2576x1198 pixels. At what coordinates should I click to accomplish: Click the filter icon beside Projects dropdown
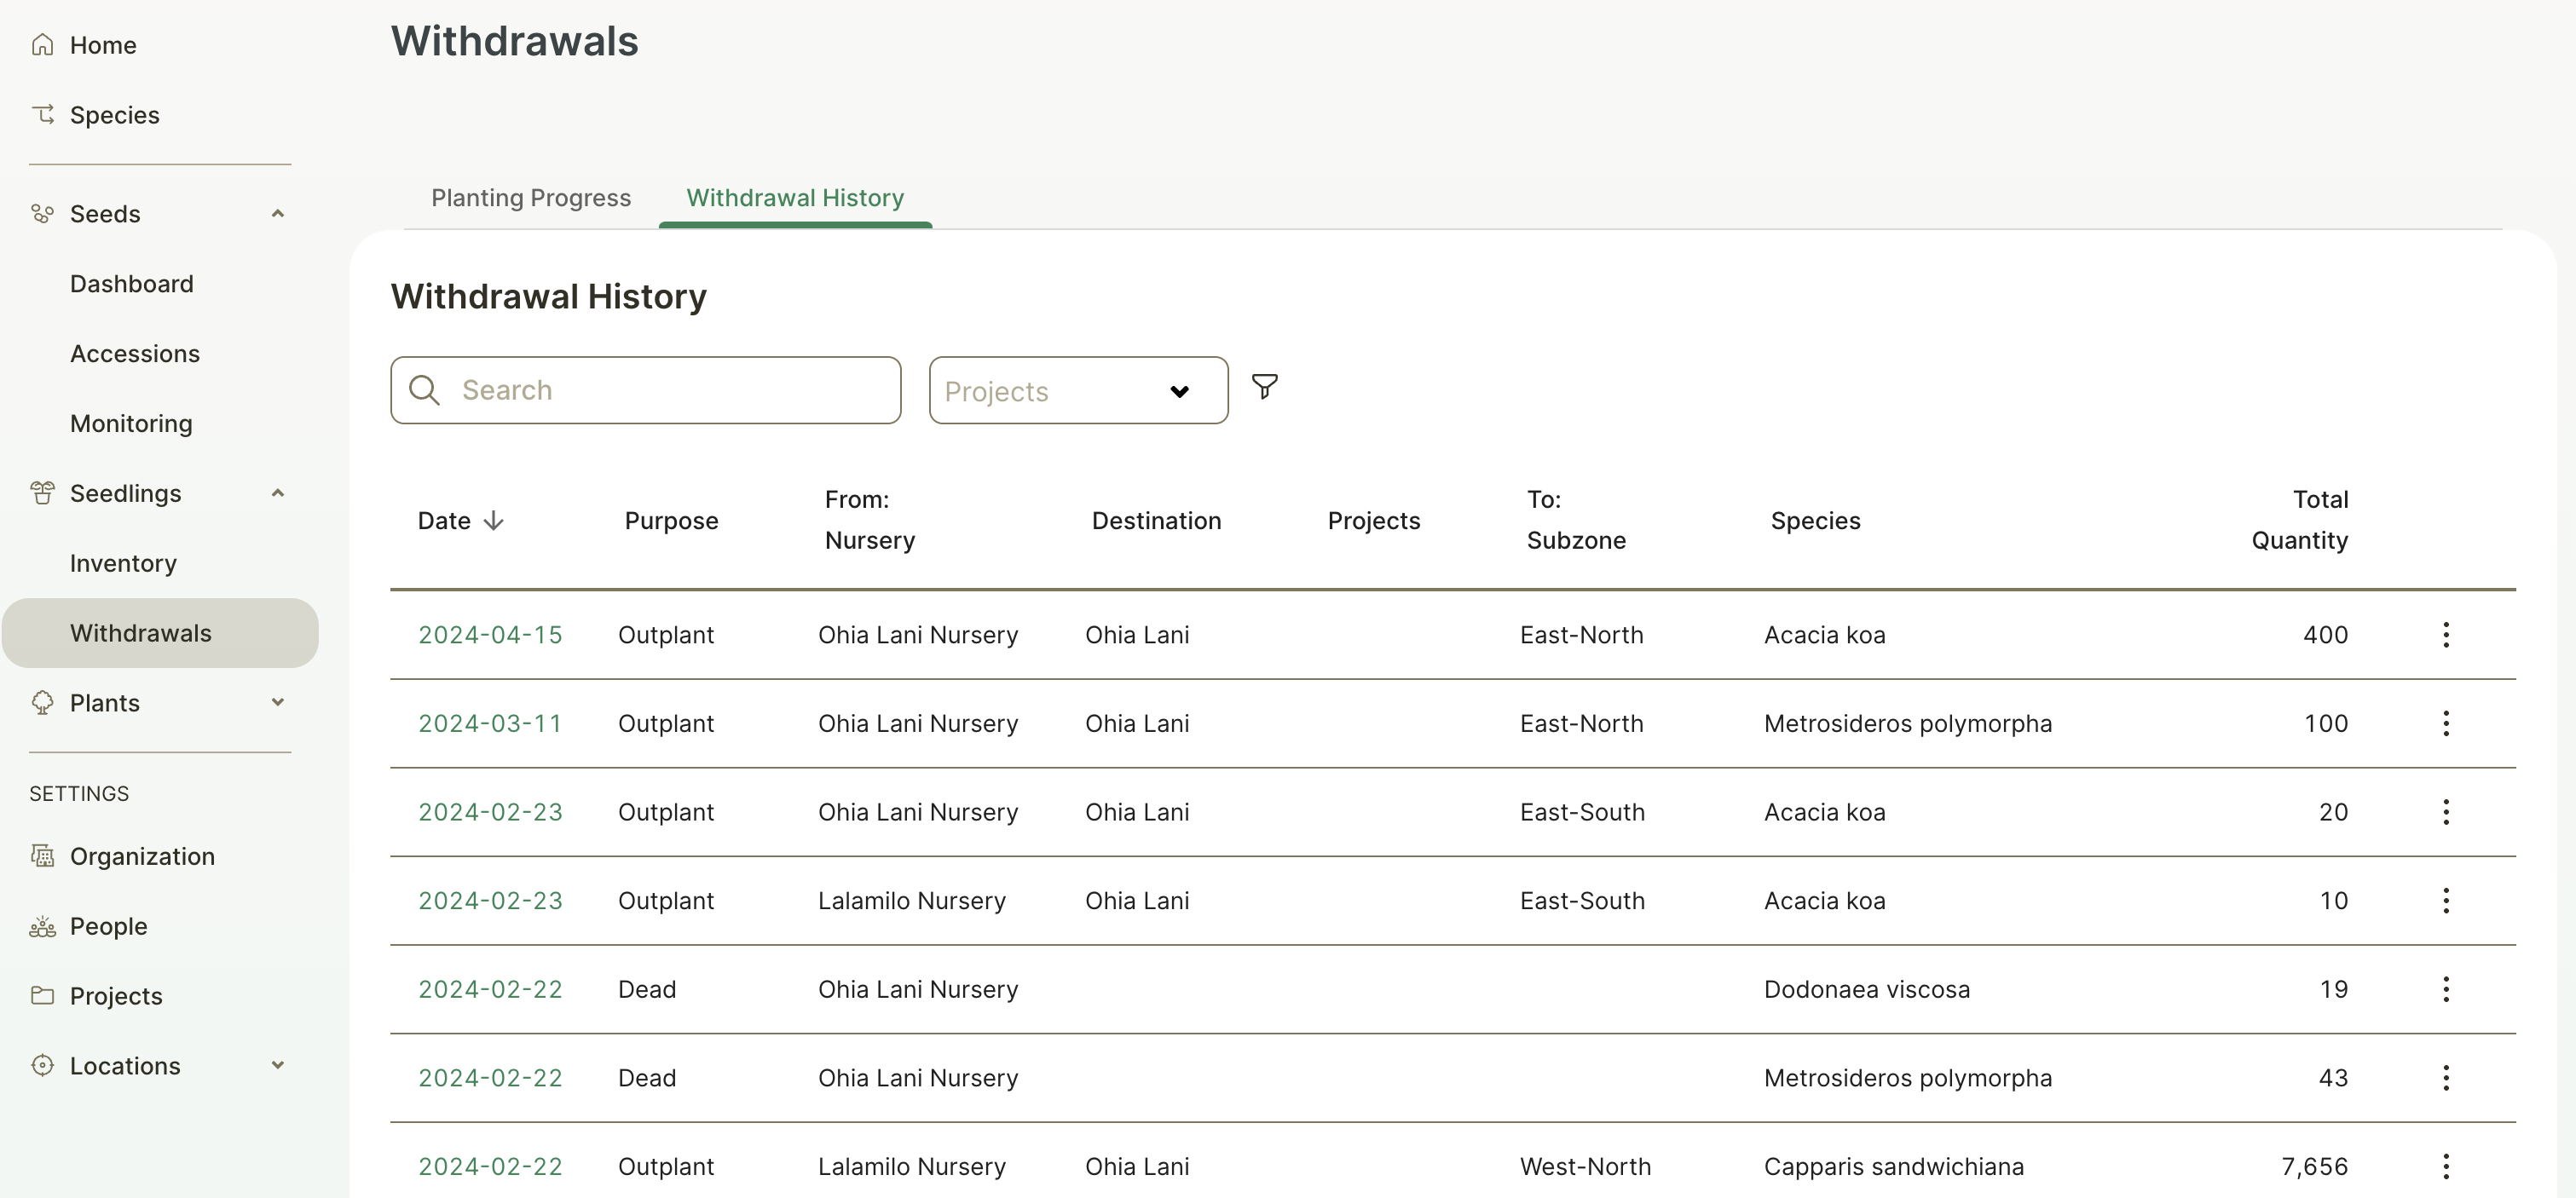(x=1264, y=388)
